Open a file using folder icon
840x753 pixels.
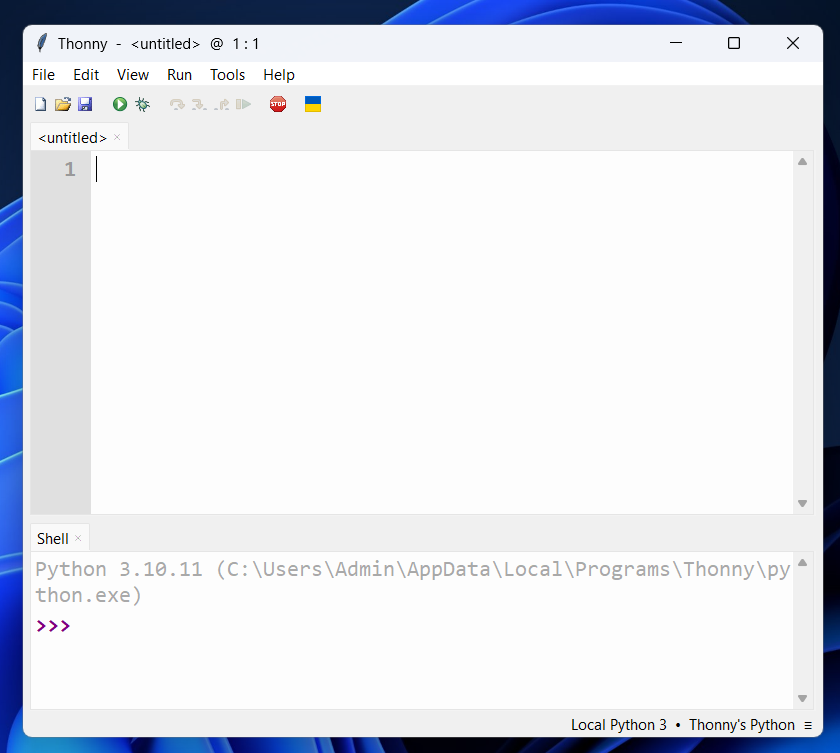tap(63, 104)
